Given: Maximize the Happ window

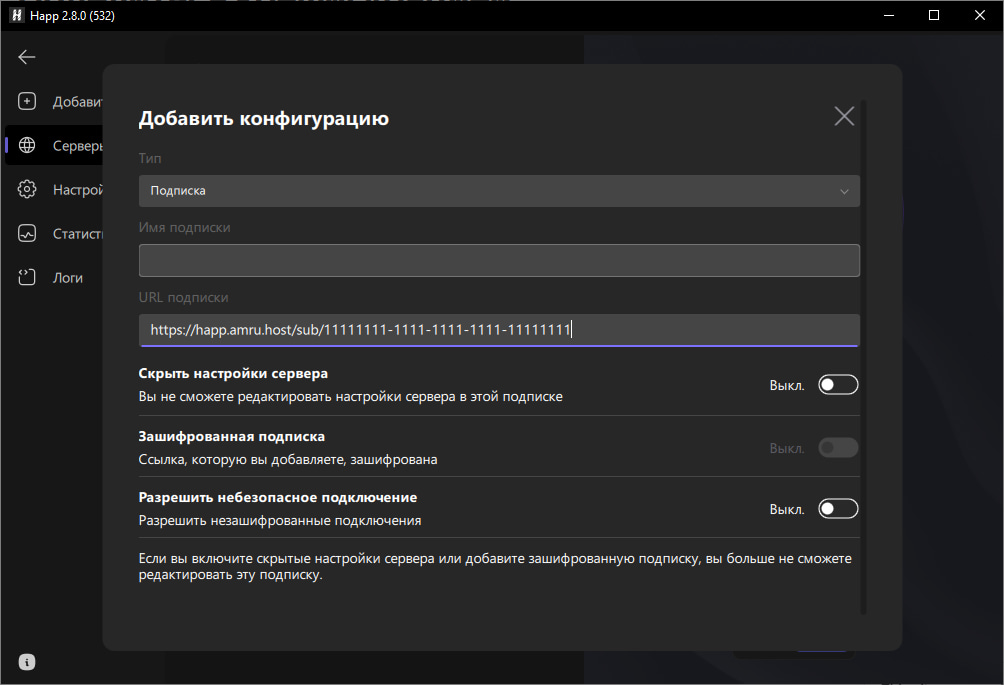Looking at the screenshot, I should tap(934, 15).
